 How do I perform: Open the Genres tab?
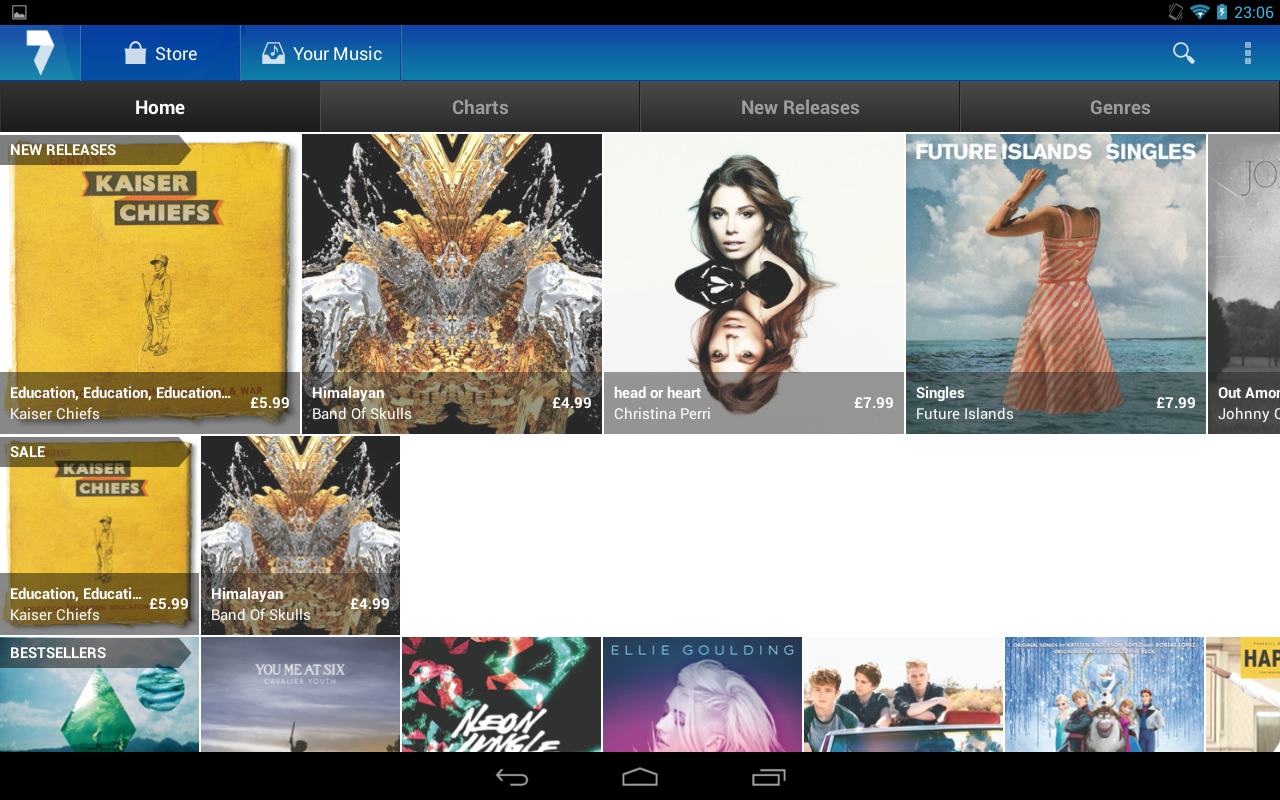[1120, 107]
